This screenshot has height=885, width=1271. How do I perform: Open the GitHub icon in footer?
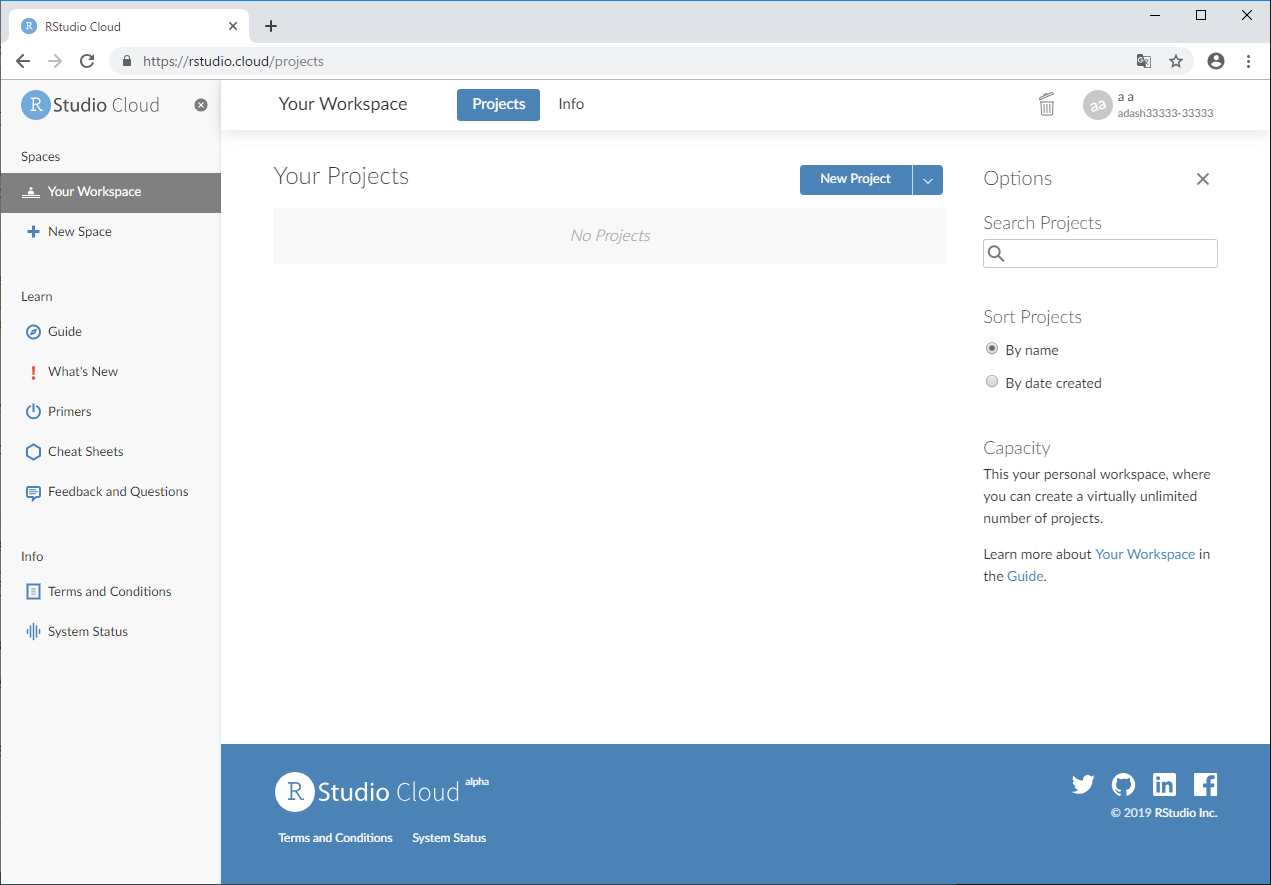pos(1123,785)
